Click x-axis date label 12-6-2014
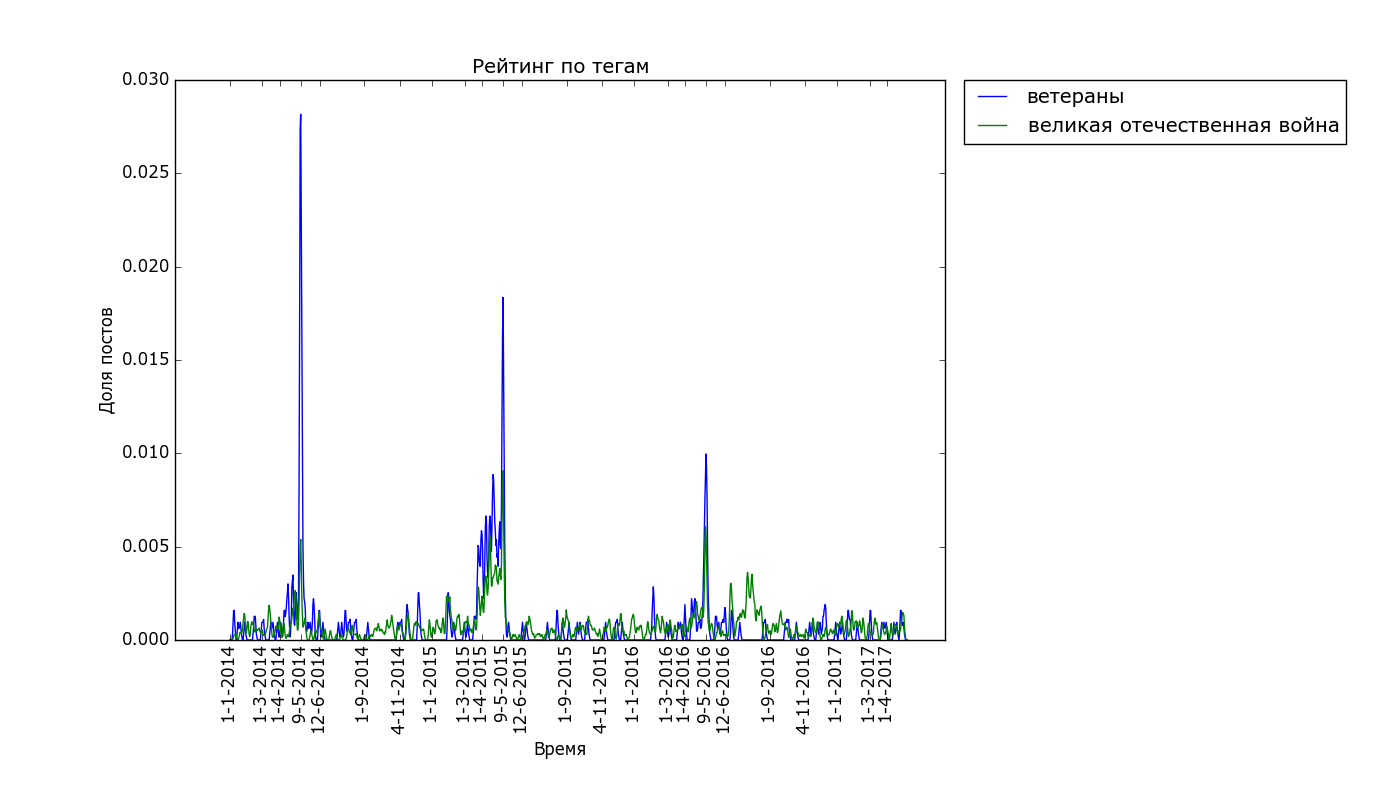 (x=317, y=690)
